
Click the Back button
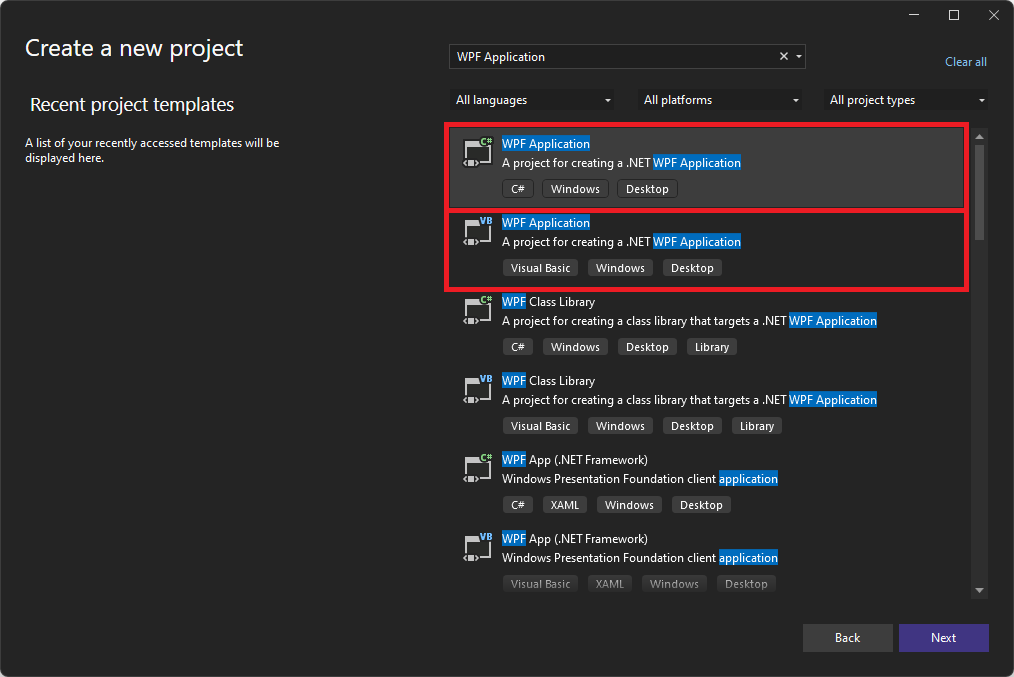click(x=847, y=637)
